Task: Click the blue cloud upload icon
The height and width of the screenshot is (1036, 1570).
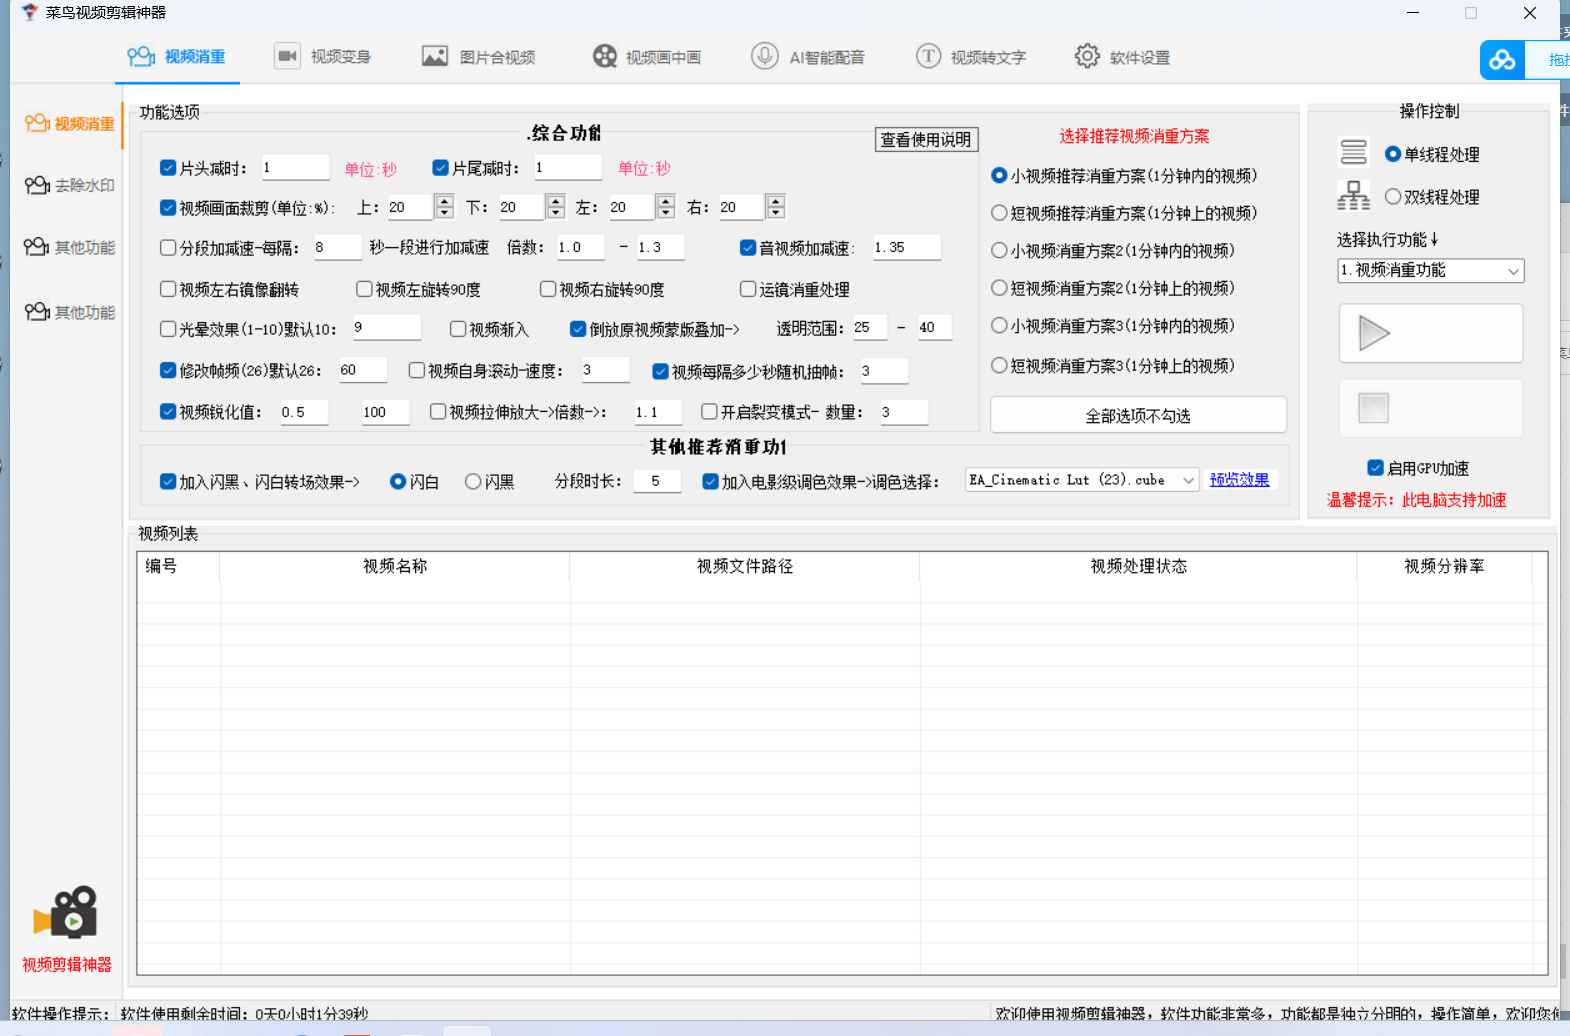Action: [1502, 60]
